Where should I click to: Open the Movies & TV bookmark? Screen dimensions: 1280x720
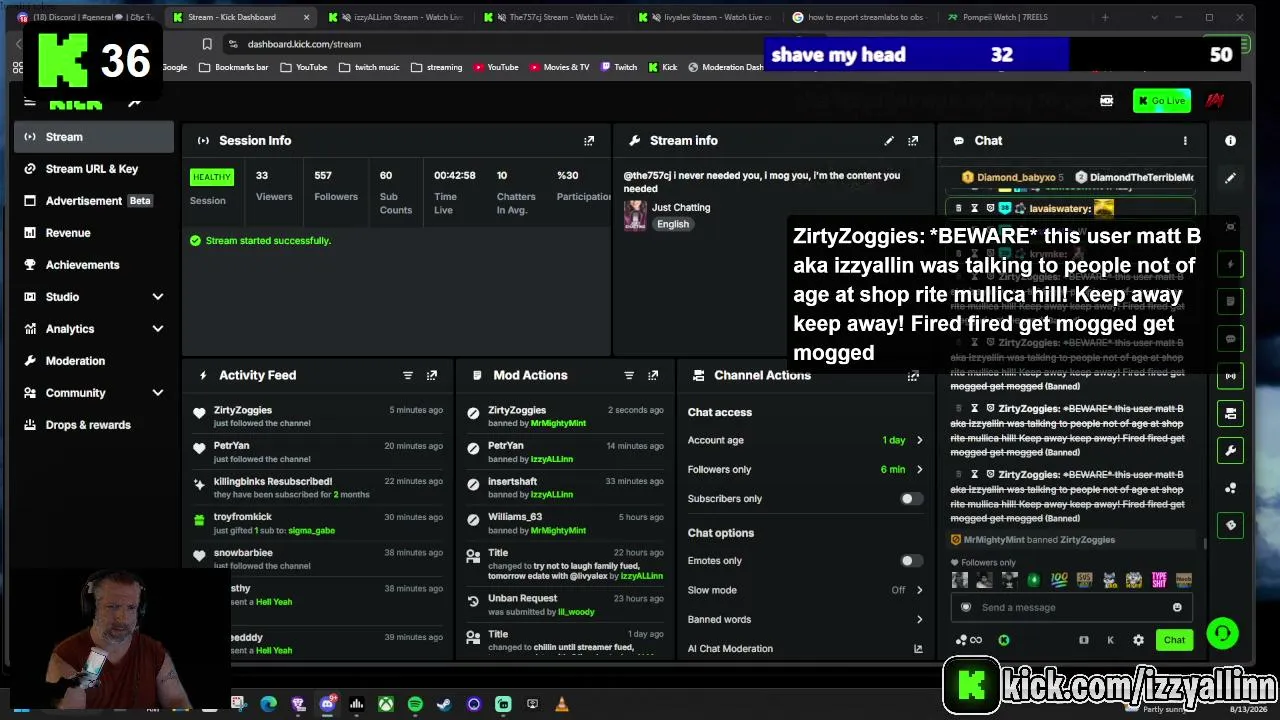[560, 67]
